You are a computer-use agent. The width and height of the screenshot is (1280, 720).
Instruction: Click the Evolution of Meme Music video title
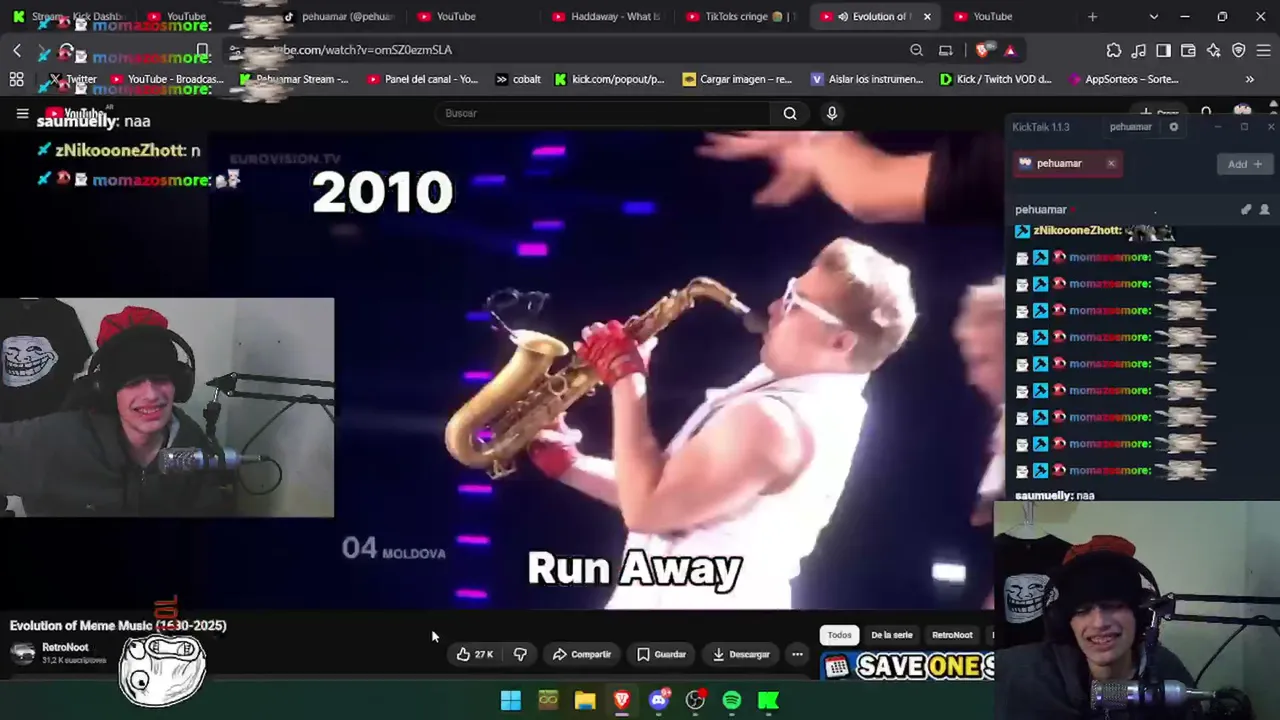click(118, 625)
